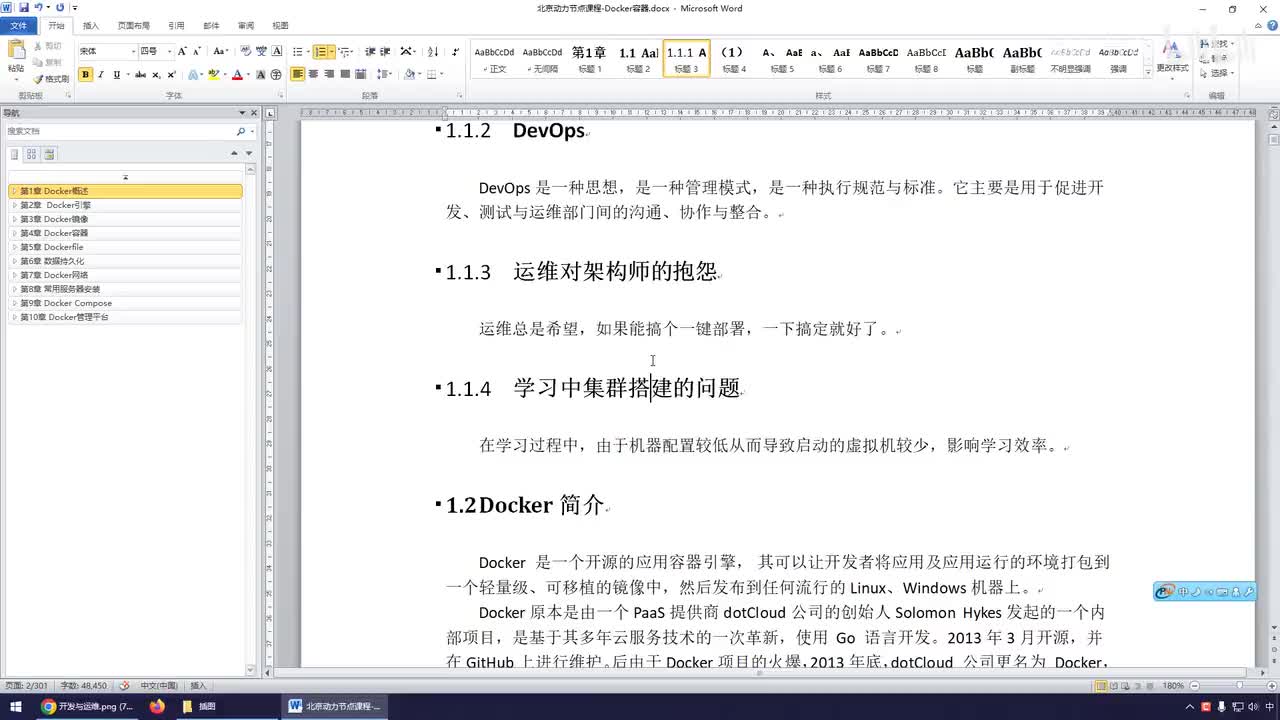Decrease the paragraph indent
The image size is (1280, 720).
click(370, 51)
